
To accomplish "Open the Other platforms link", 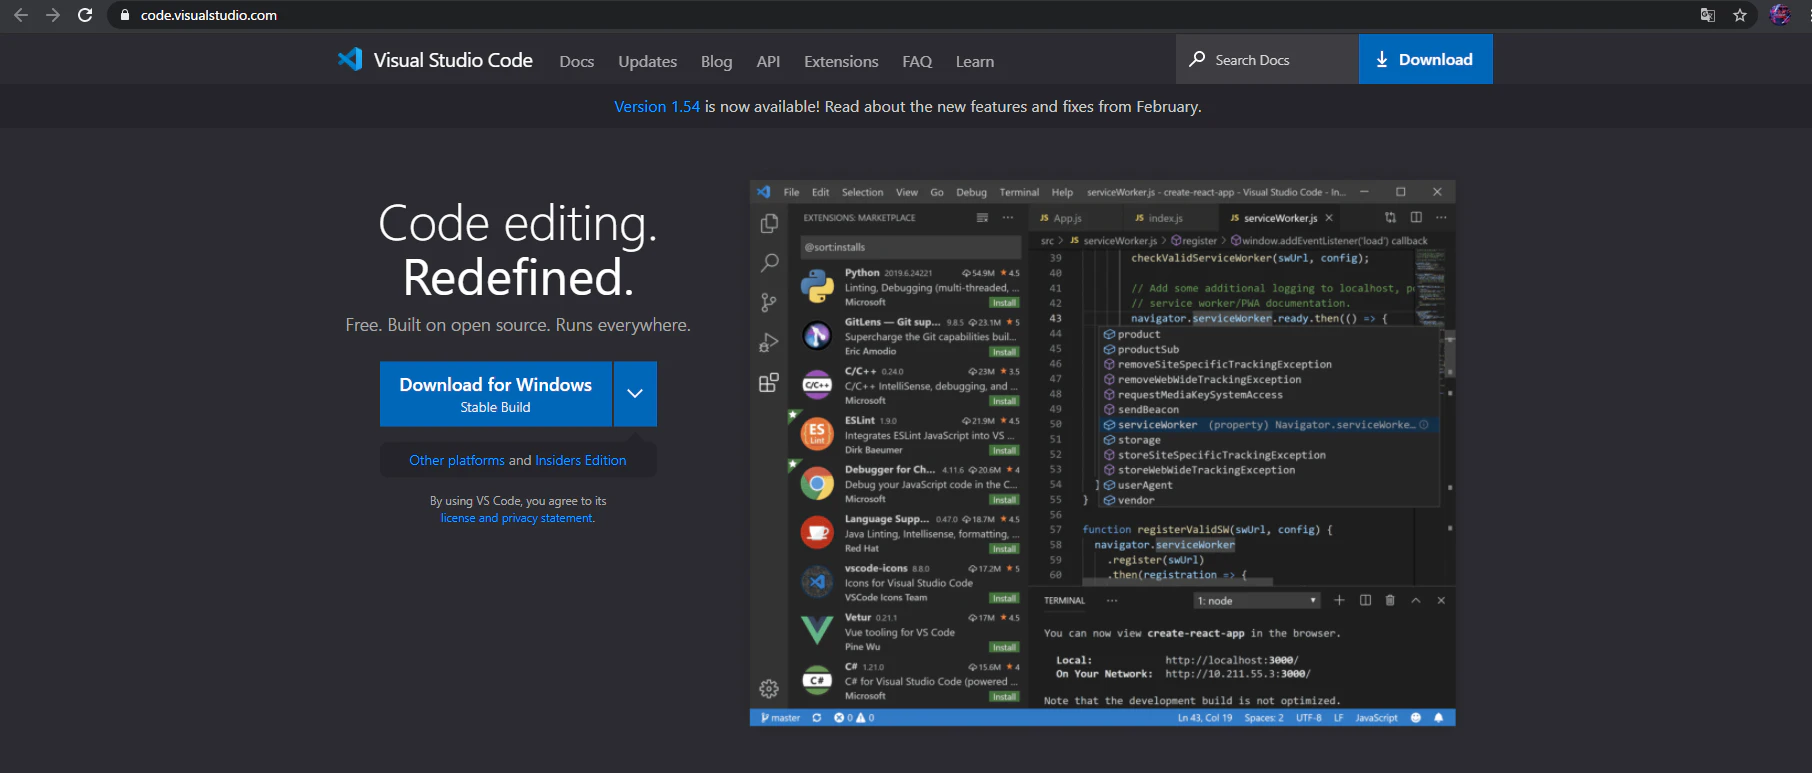I will point(457,460).
